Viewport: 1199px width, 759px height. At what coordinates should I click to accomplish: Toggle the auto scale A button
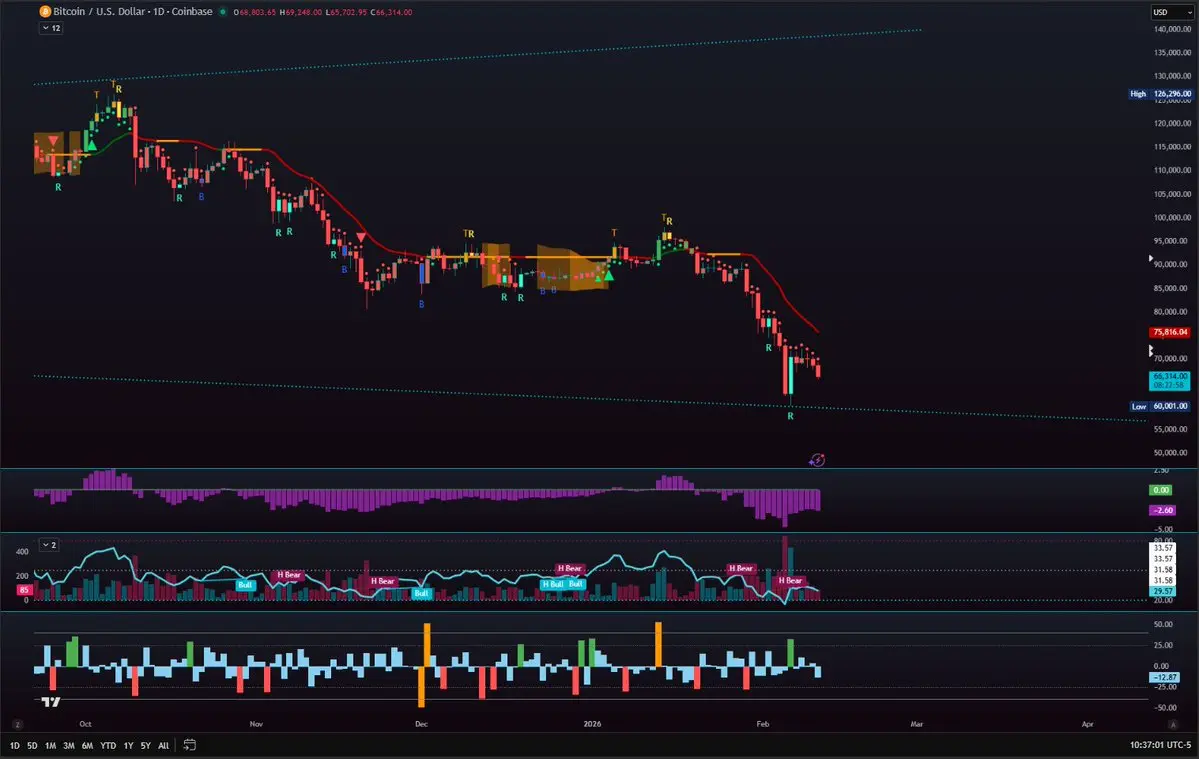(x=1173, y=724)
